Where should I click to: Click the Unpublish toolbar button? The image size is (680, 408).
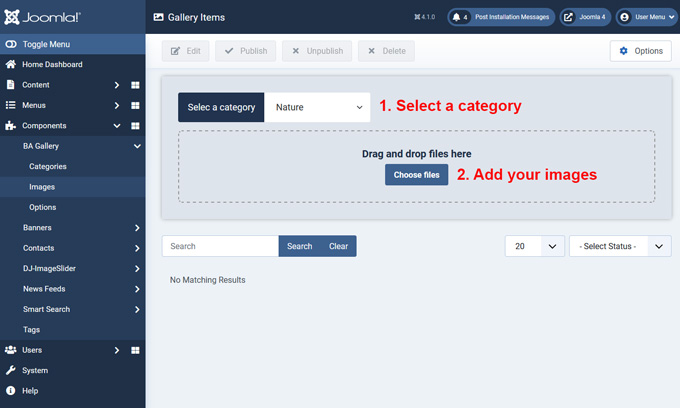coord(317,51)
